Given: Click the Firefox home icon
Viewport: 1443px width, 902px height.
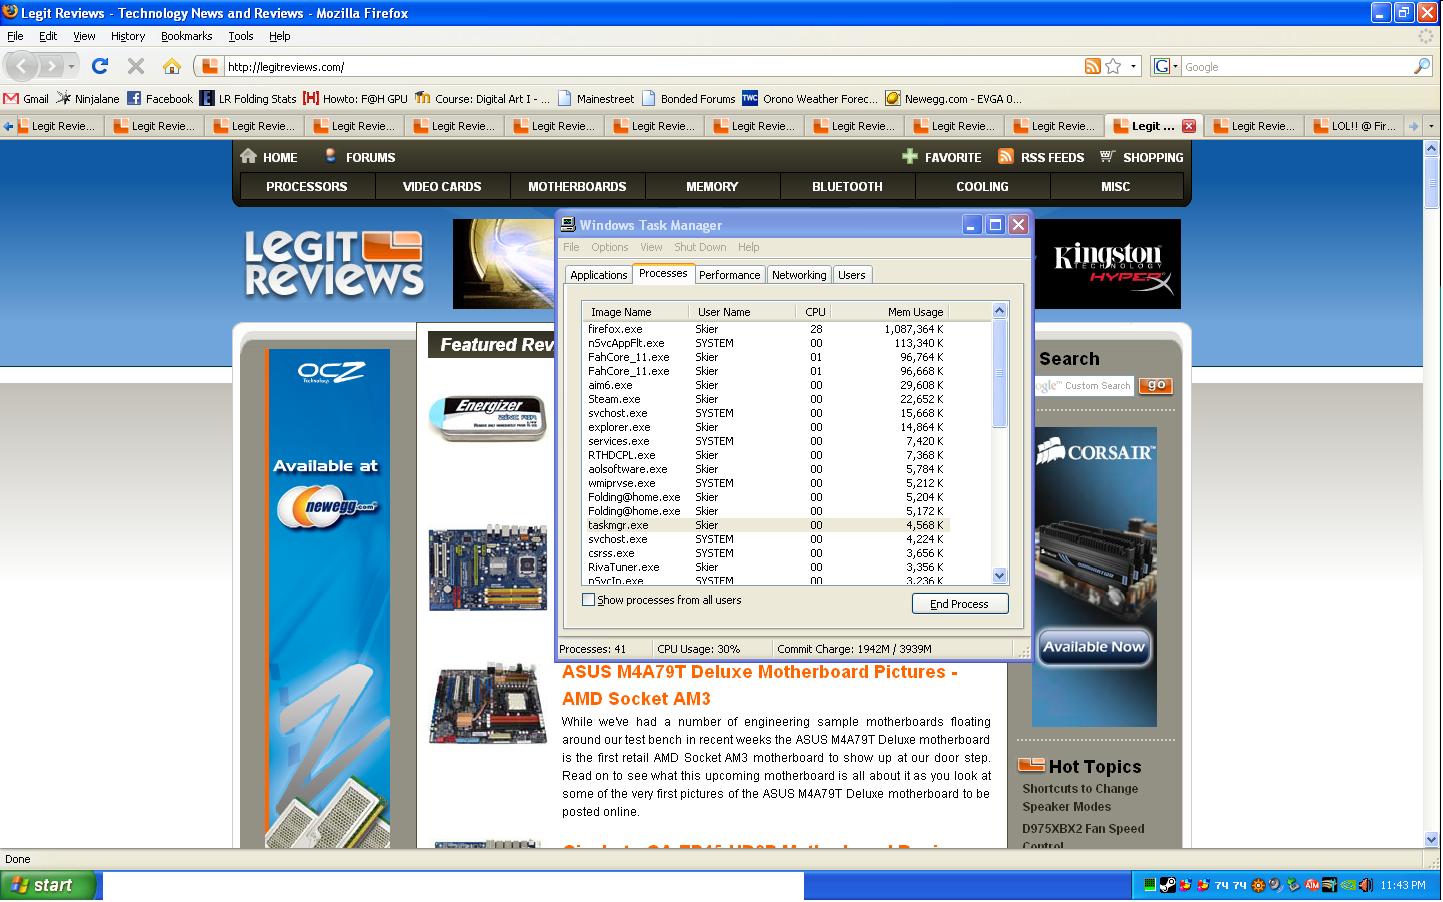Looking at the screenshot, I should pyautogui.click(x=172, y=66).
